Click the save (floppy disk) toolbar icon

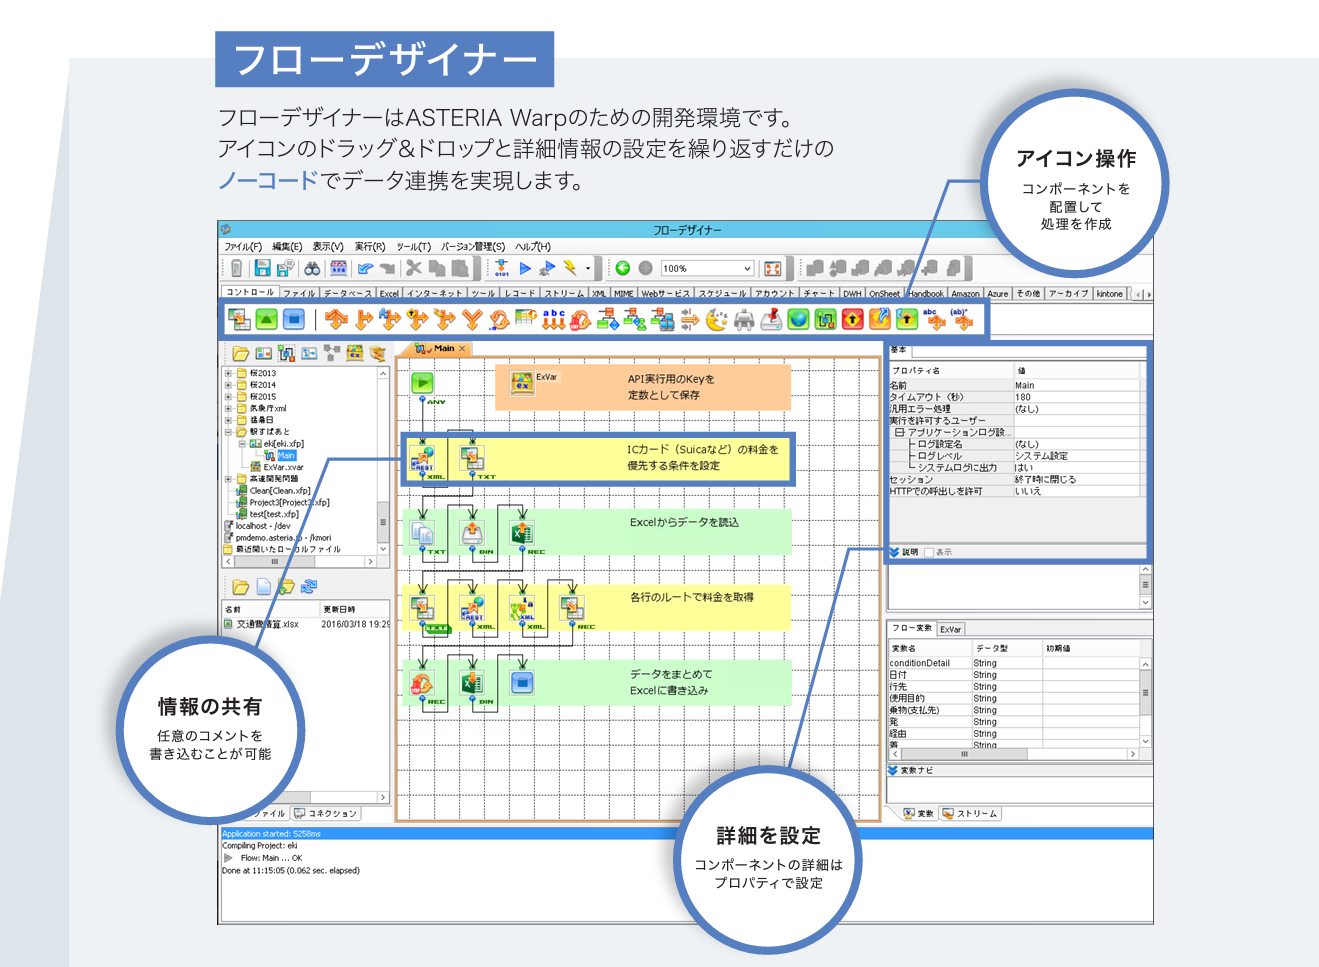point(262,268)
